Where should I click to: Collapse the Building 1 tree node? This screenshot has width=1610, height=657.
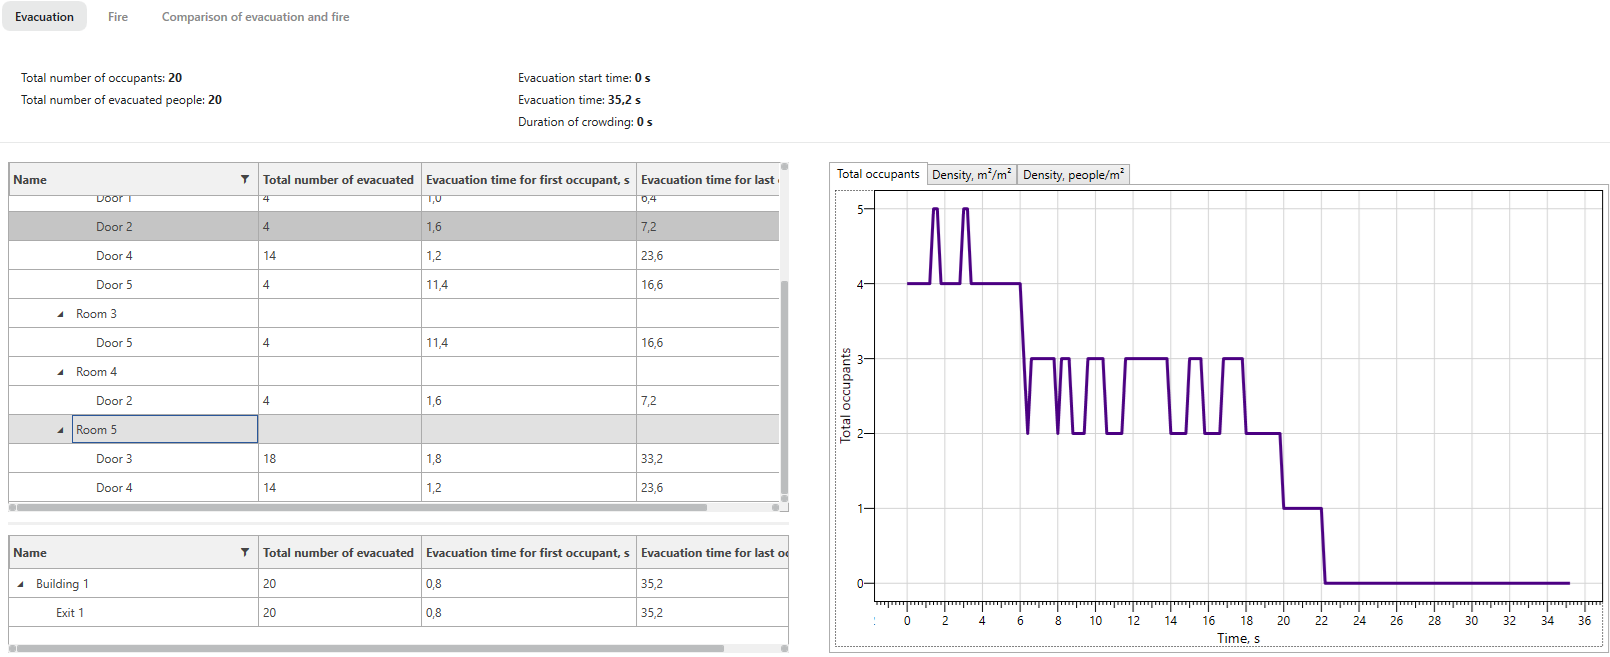(x=21, y=585)
